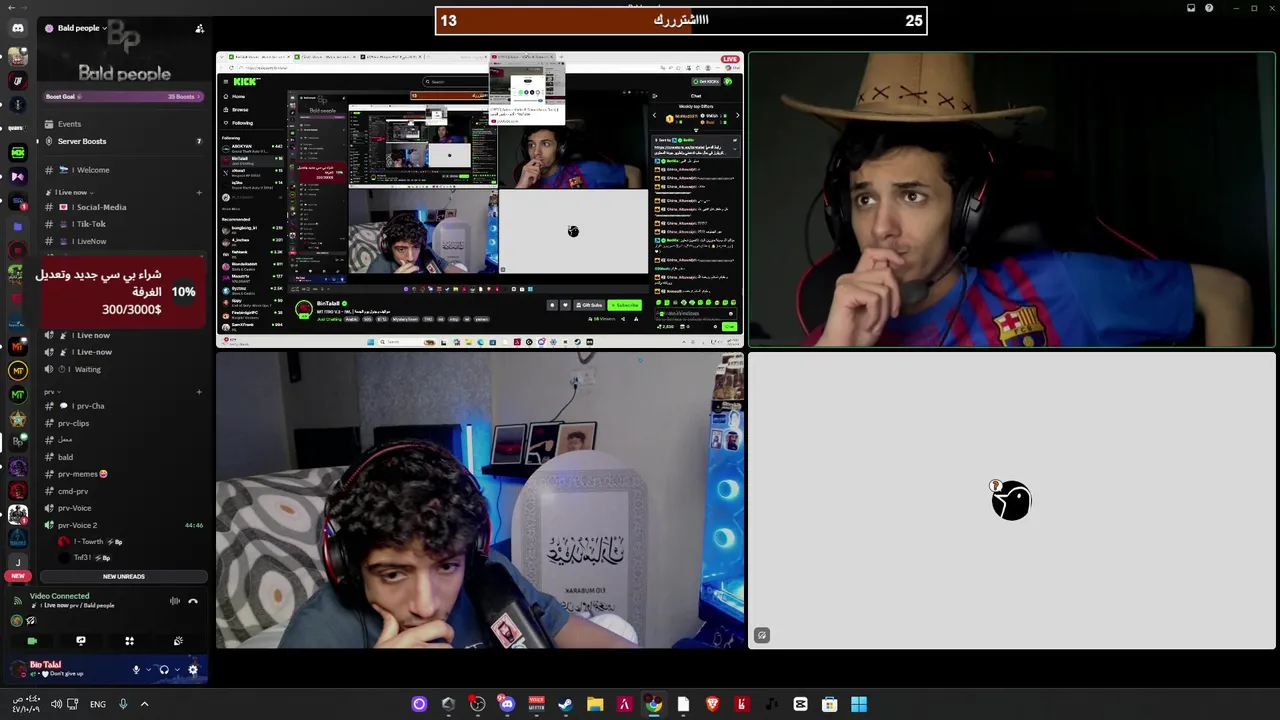Open the bald text channel
This screenshot has height=720, width=1280.
point(124,457)
